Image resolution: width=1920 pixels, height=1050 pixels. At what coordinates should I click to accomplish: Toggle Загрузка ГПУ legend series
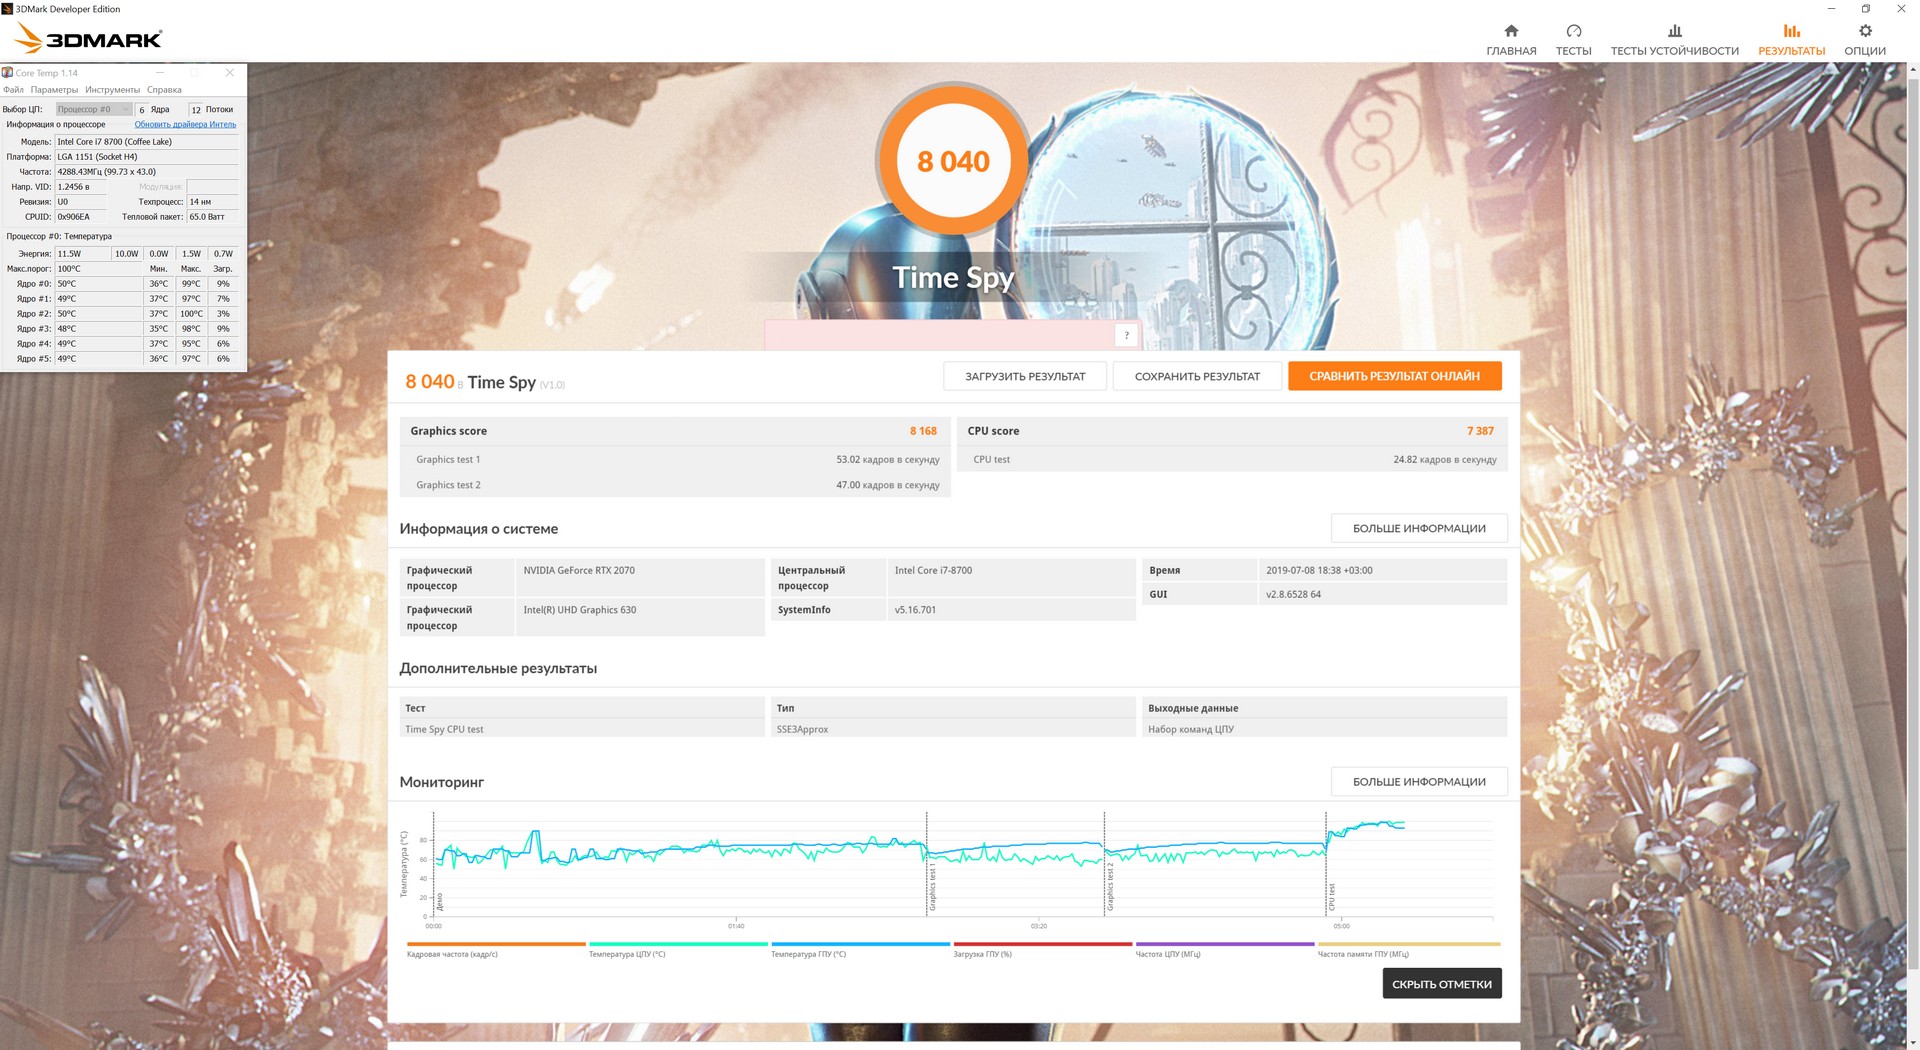[1042, 949]
